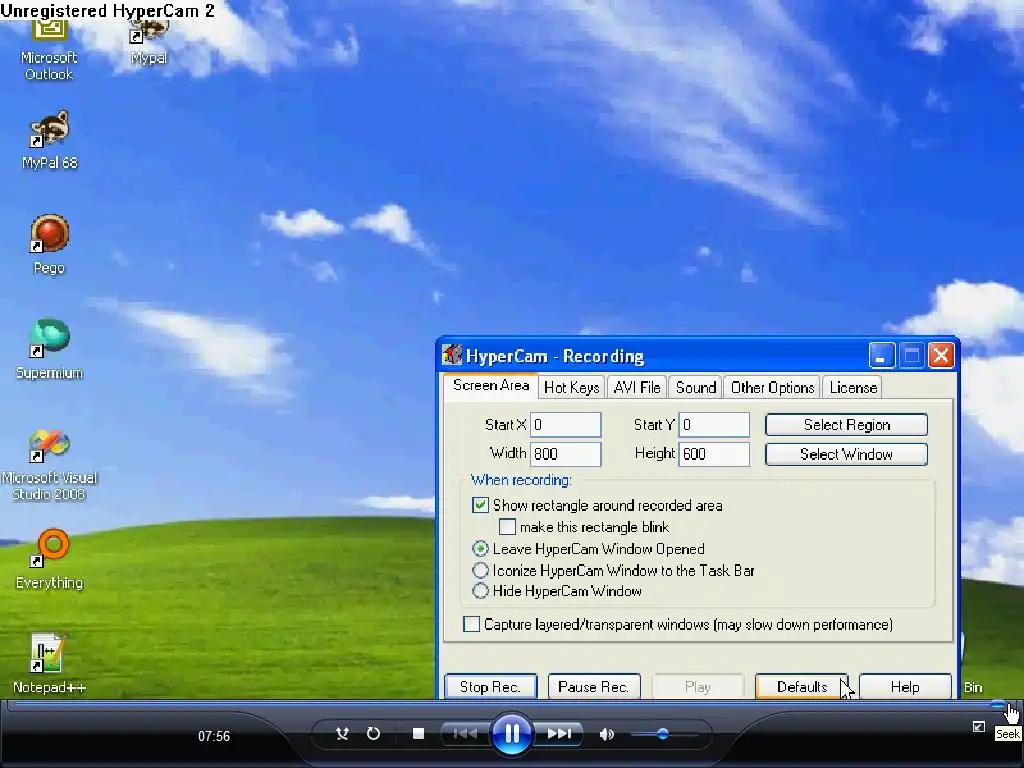Viewport: 1024px width, 768px height.
Task: Click in the Width field
Action: click(566, 454)
